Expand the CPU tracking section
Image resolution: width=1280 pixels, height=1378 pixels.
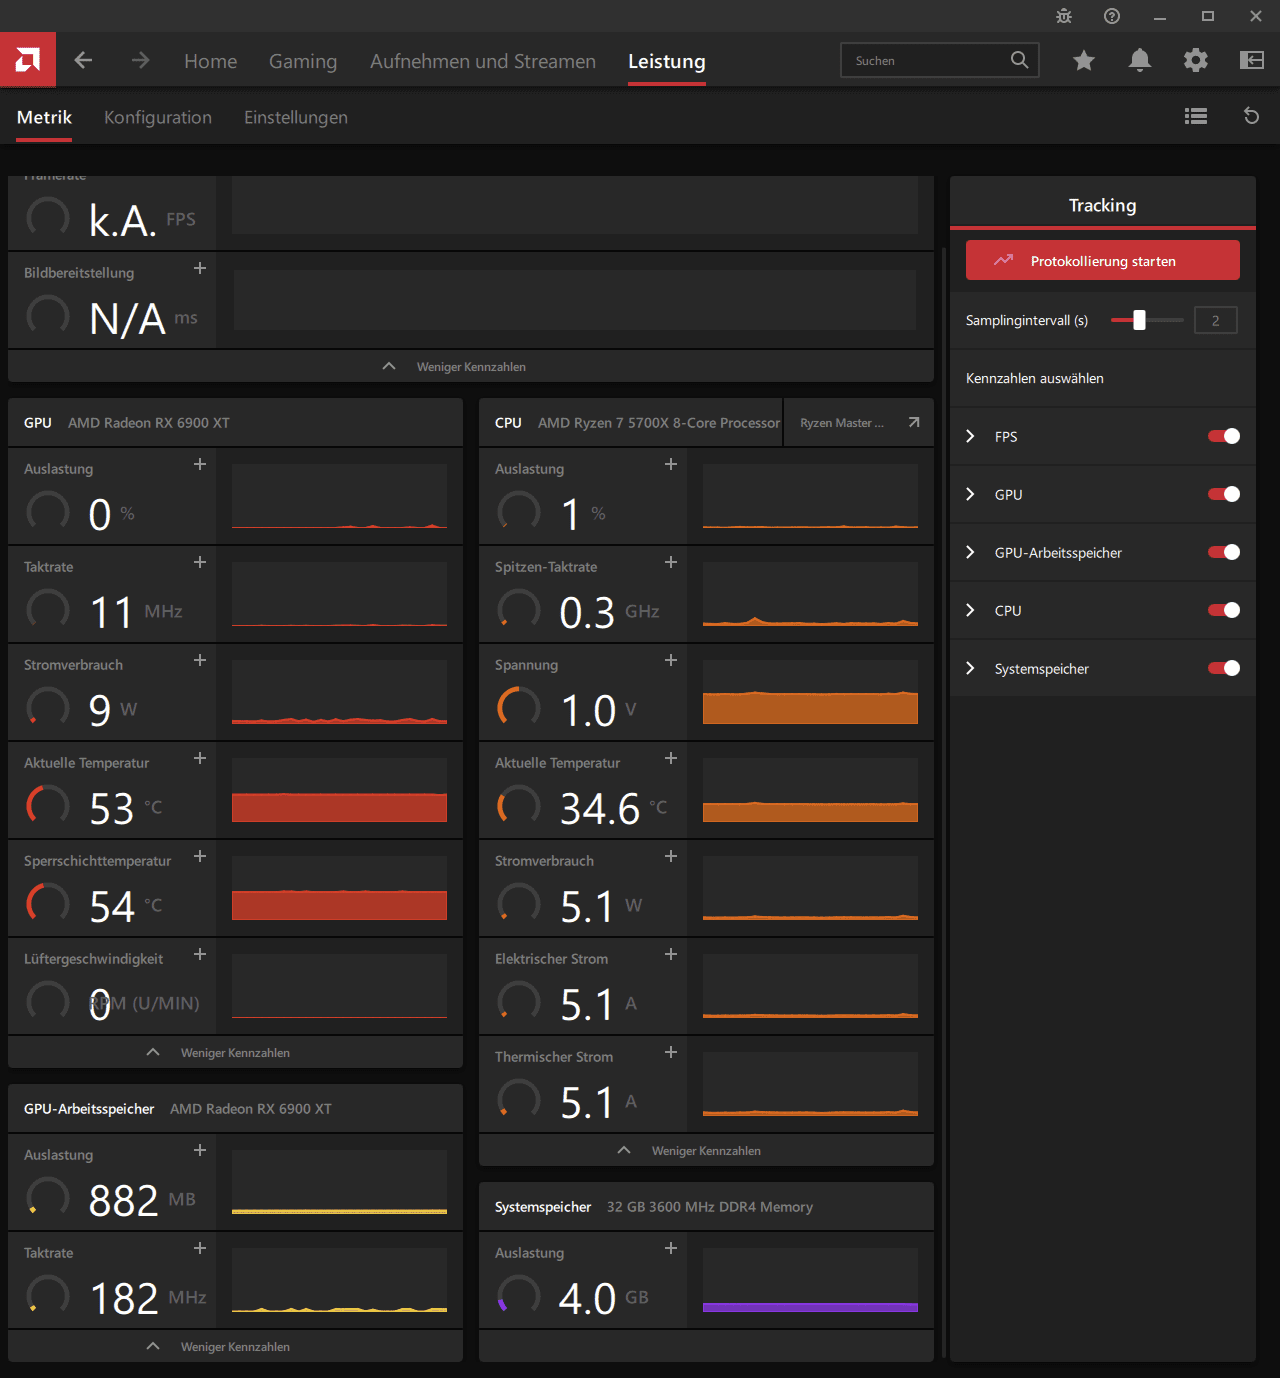[x=970, y=610]
